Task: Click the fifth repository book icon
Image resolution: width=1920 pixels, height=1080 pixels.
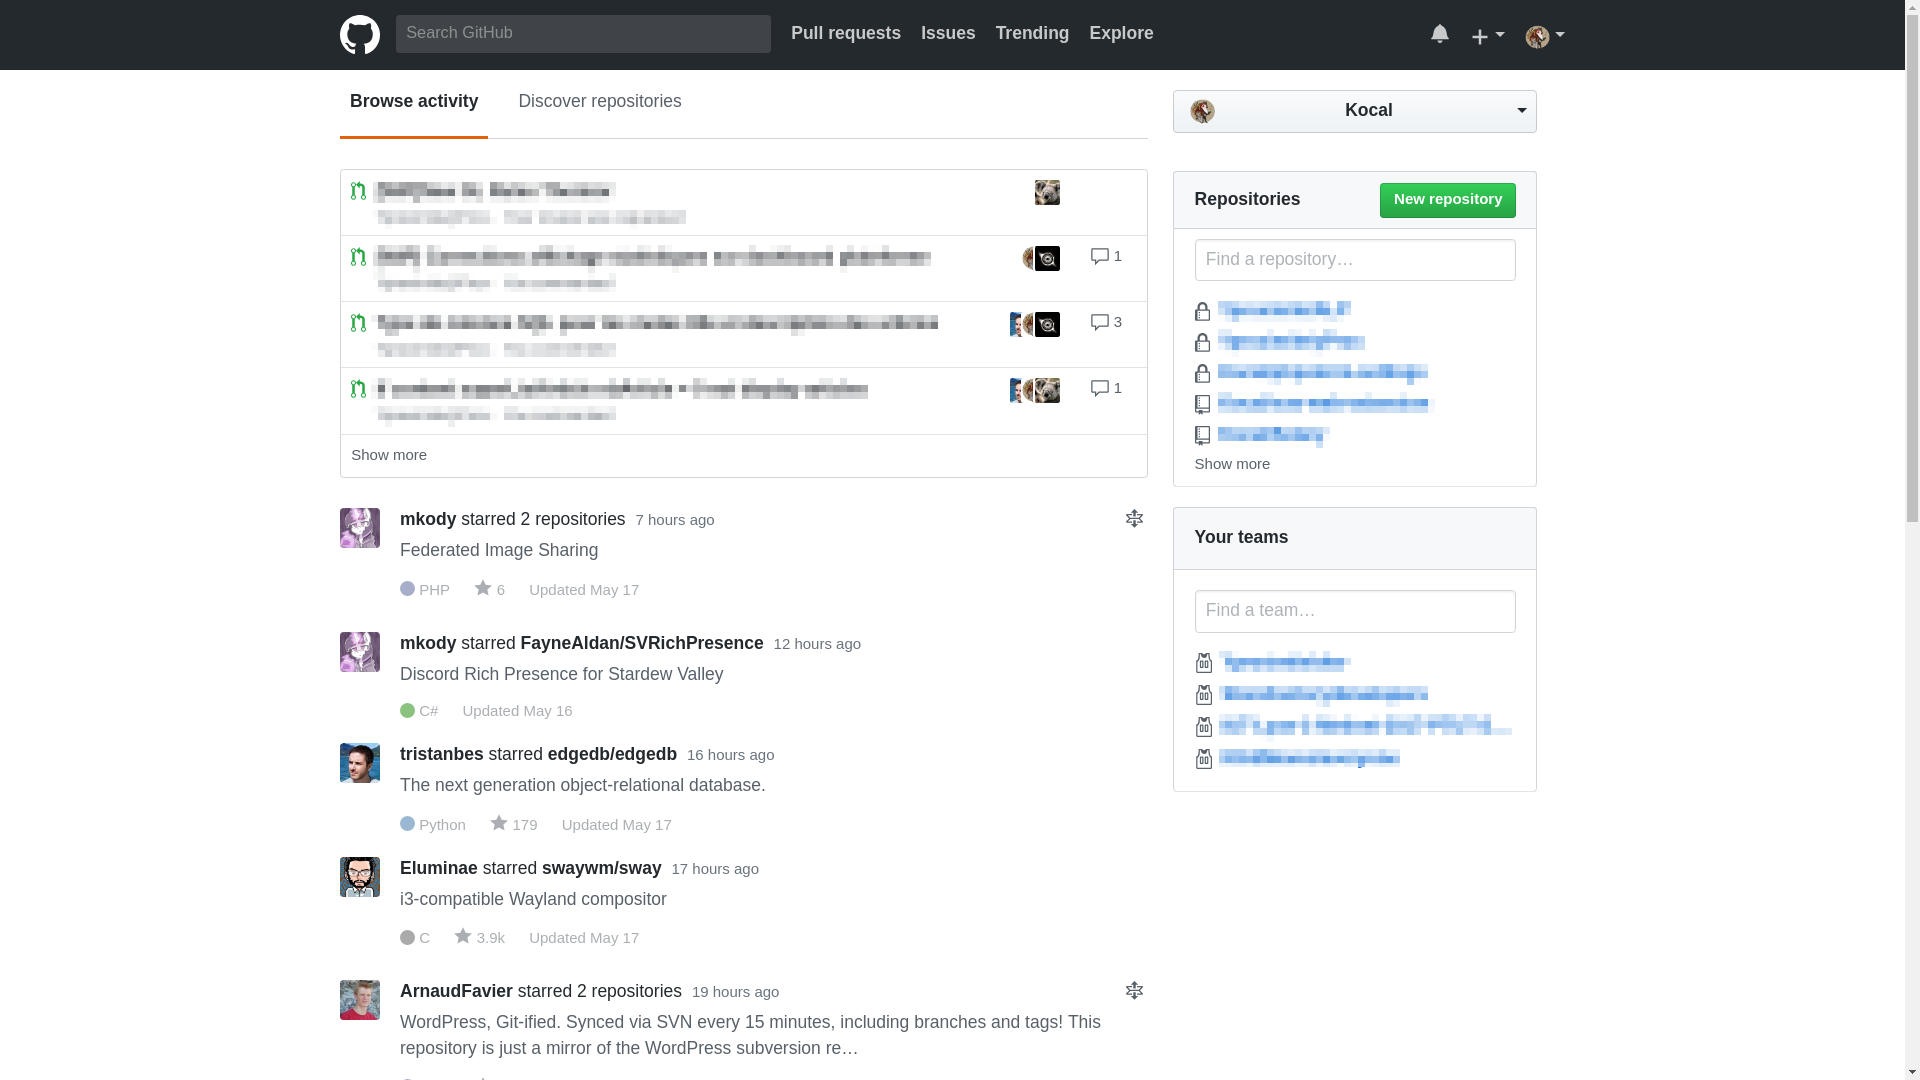Action: click(x=1203, y=435)
